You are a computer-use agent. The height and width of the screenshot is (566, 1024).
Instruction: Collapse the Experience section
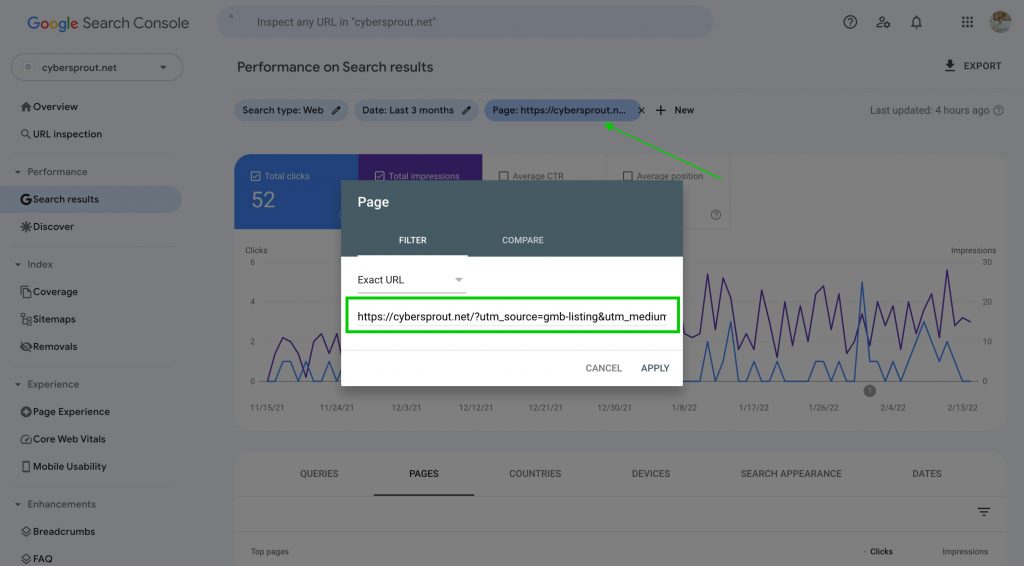[x=18, y=385]
